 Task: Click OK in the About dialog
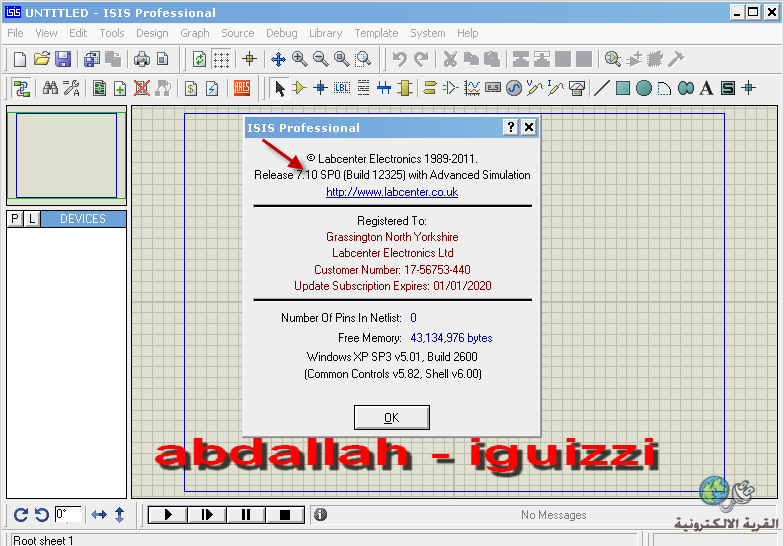click(392, 418)
